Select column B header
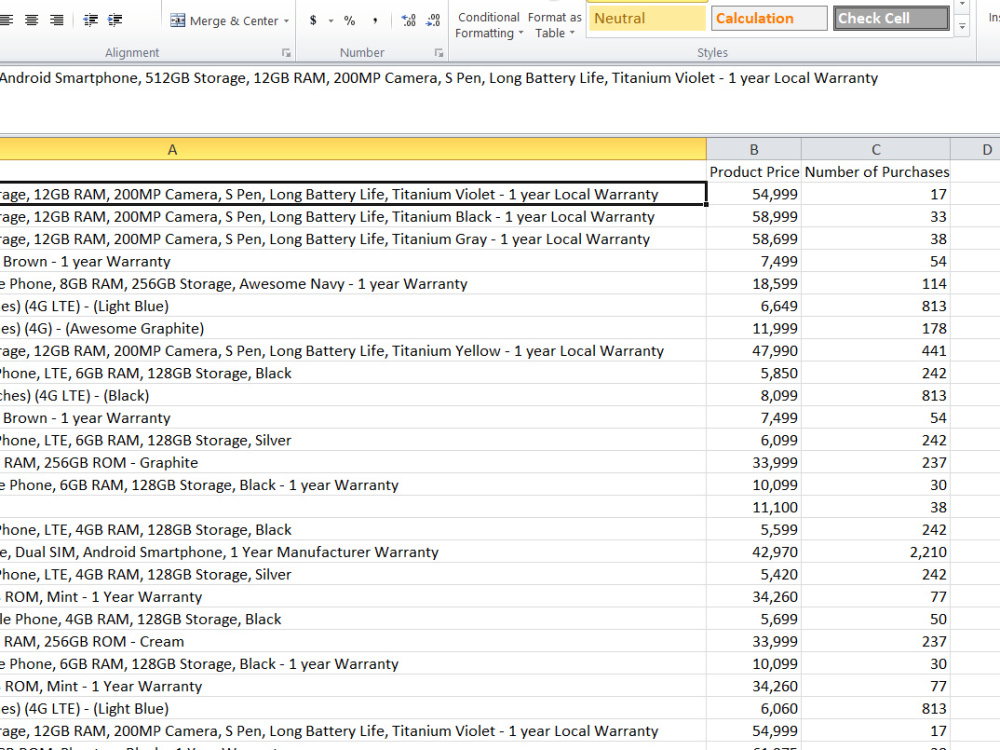This screenshot has height=750, width=1000. click(754, 149)
